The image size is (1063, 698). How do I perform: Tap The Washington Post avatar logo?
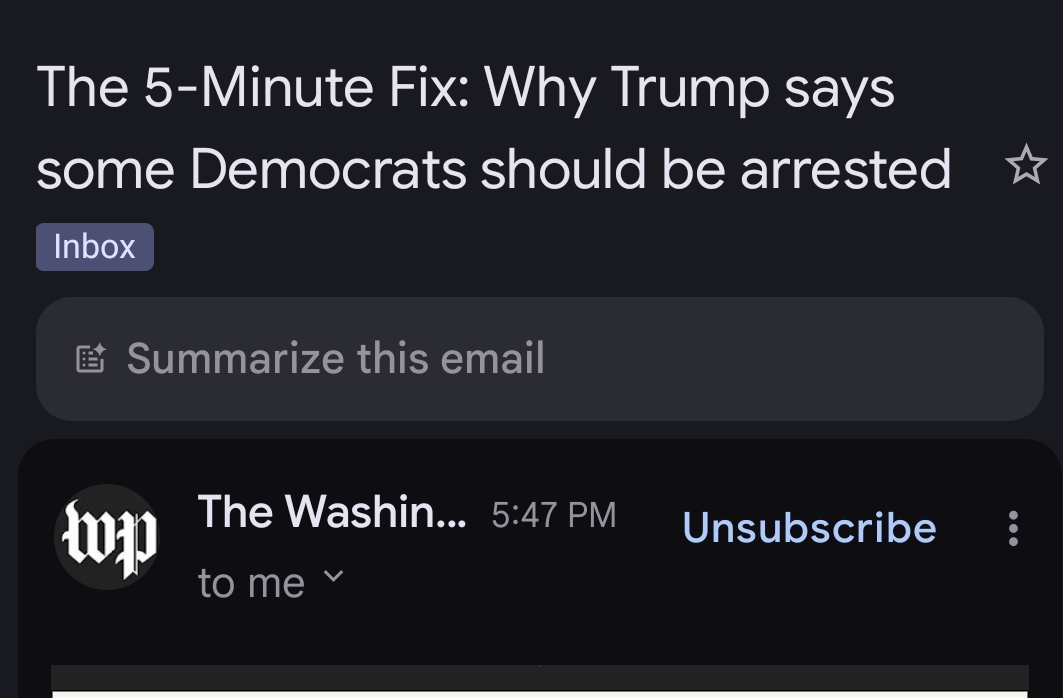click(106, 537)
